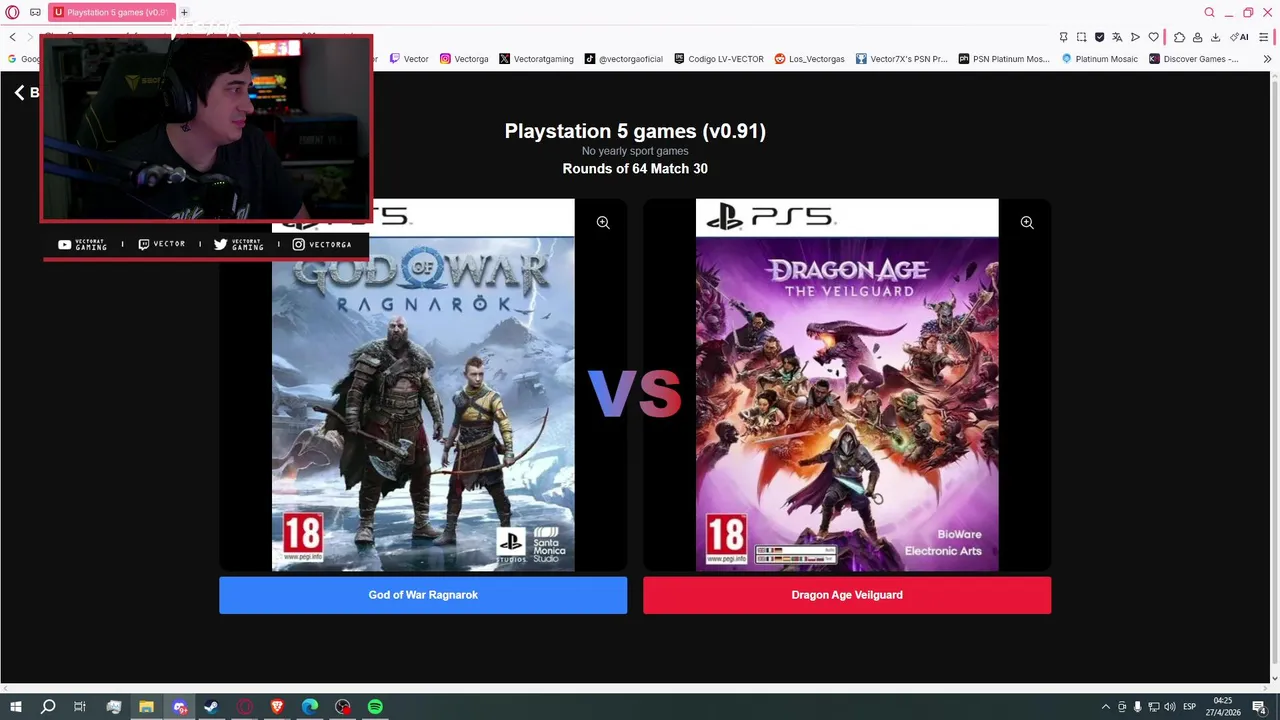This screenshot has width=1280, height=720.
Task: Open Steam from the taskbar
Action: (211, 707)
